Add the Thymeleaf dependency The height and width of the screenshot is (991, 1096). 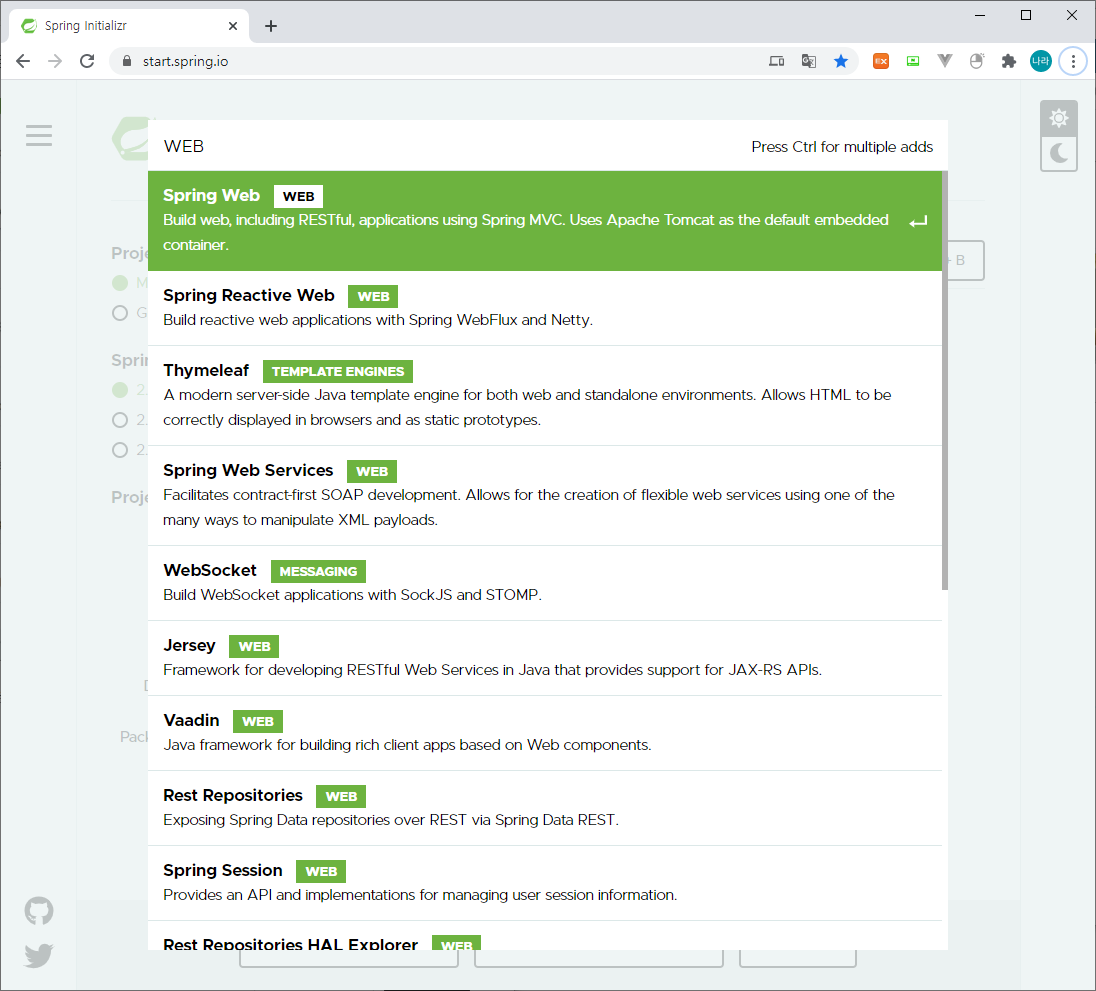[545, 396]
